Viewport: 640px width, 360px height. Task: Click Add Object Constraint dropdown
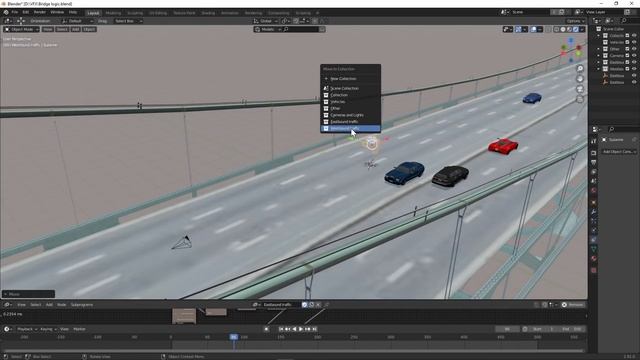(620, 151)
